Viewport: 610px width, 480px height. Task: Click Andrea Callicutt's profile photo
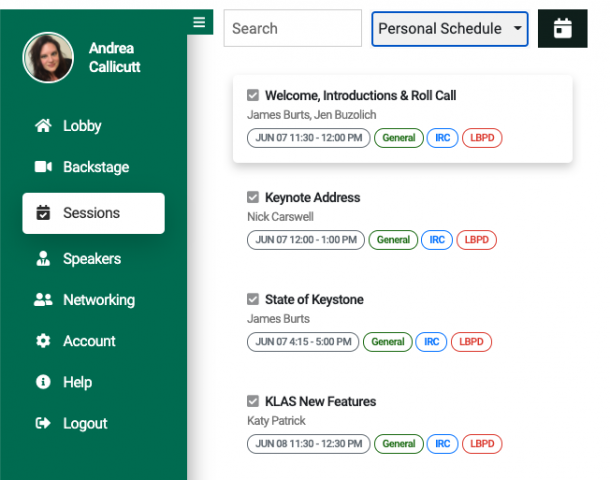48,58
